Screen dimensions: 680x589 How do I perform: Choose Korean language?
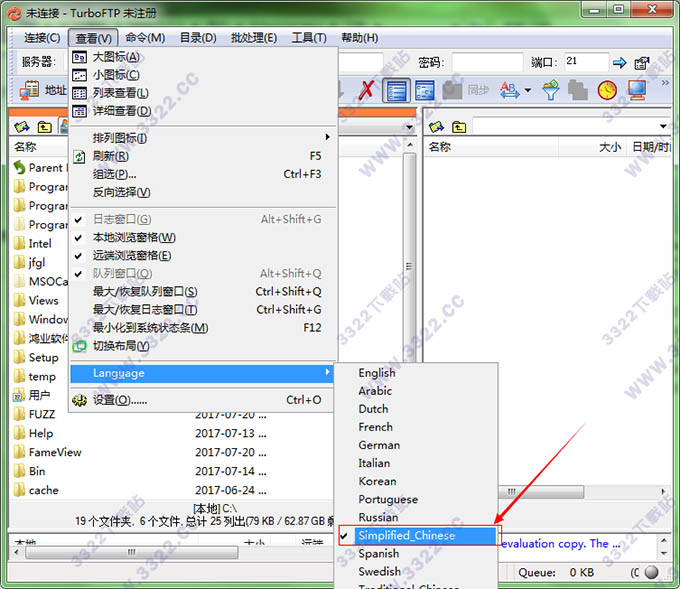point(417,481)
